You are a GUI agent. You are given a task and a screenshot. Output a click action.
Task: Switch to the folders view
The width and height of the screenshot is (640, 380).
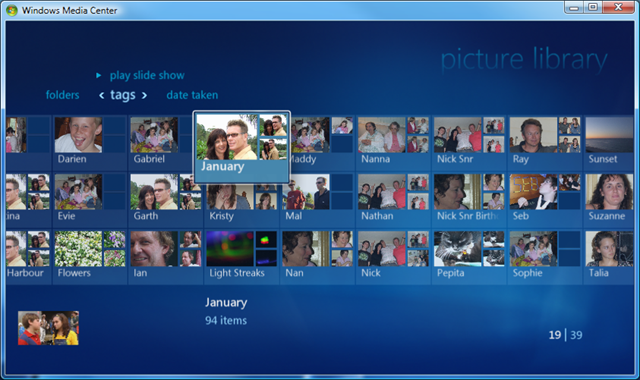(62, 95)
